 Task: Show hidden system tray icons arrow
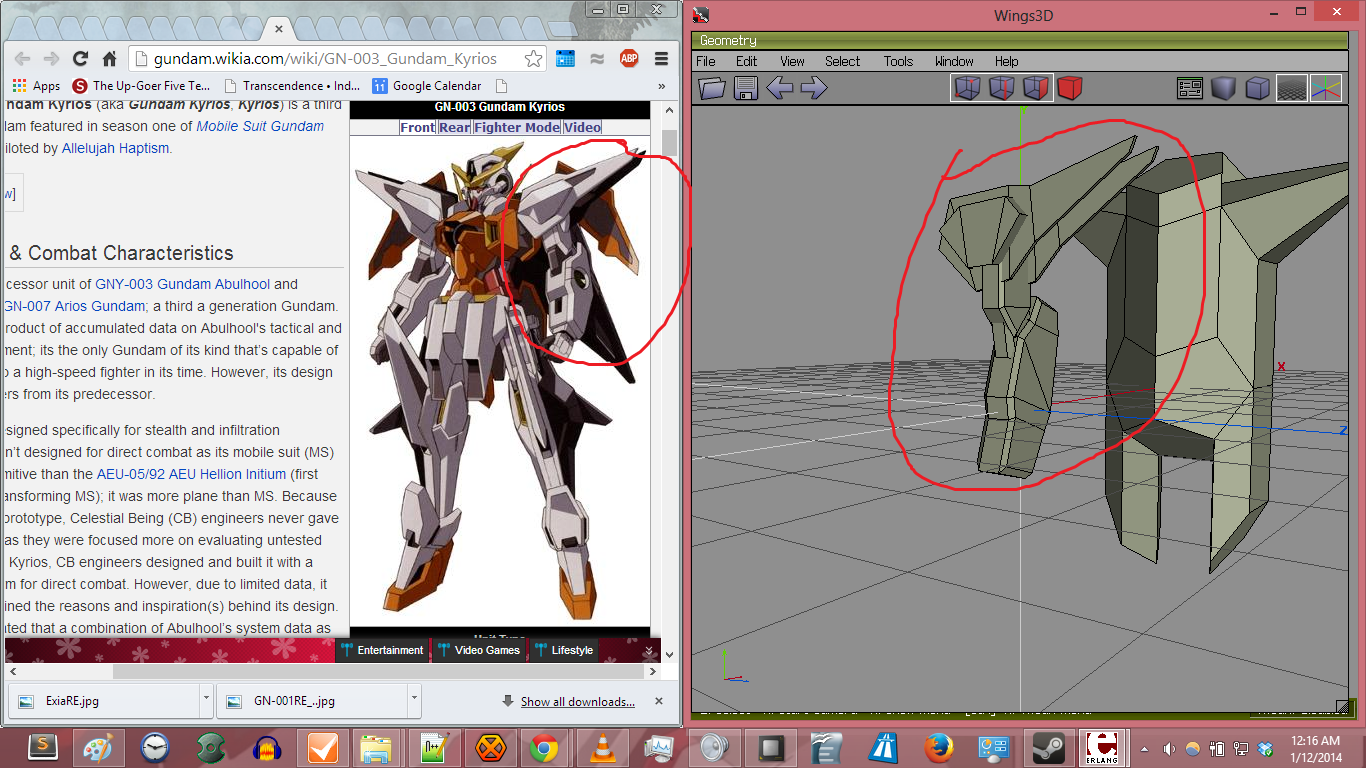1145,748
